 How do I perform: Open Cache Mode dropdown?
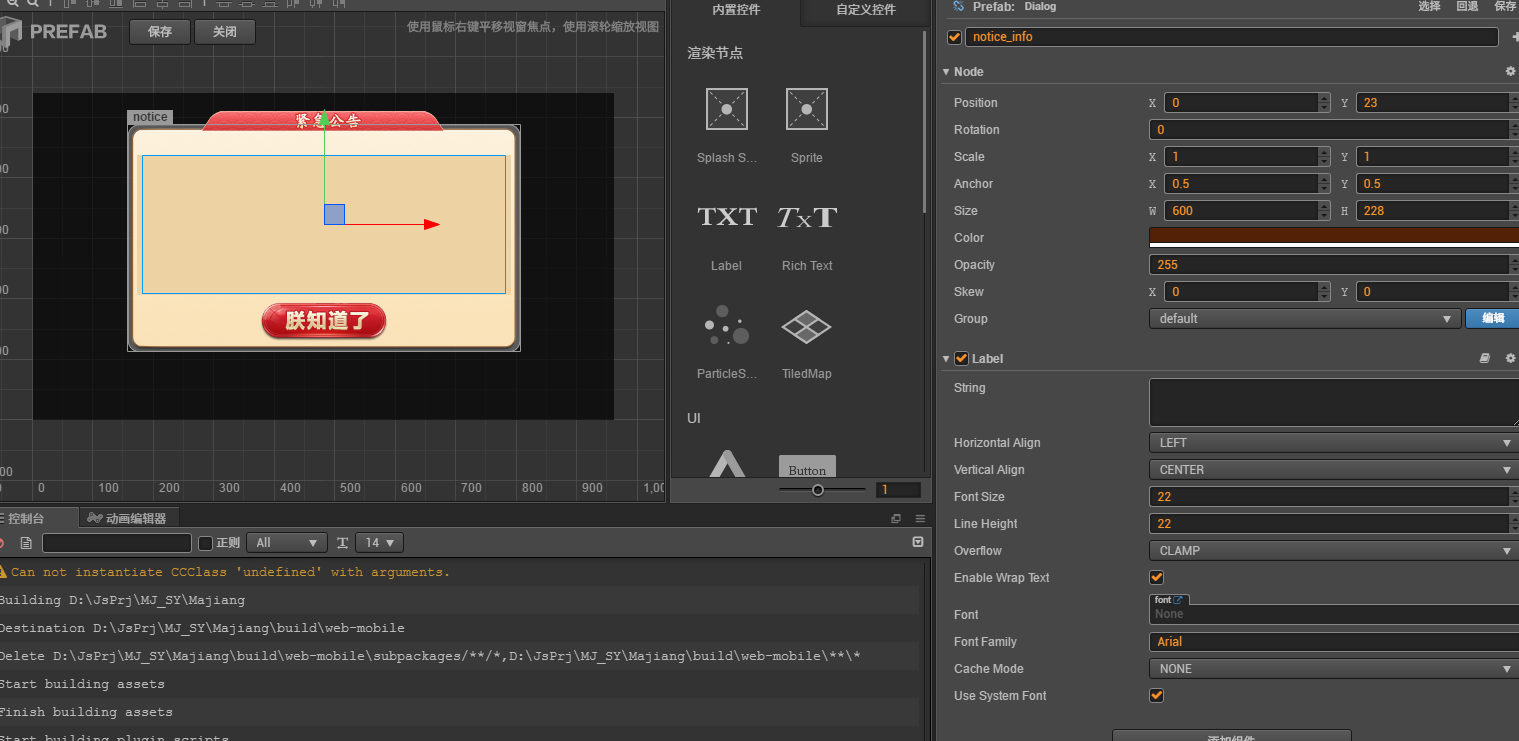[1334, 668]
